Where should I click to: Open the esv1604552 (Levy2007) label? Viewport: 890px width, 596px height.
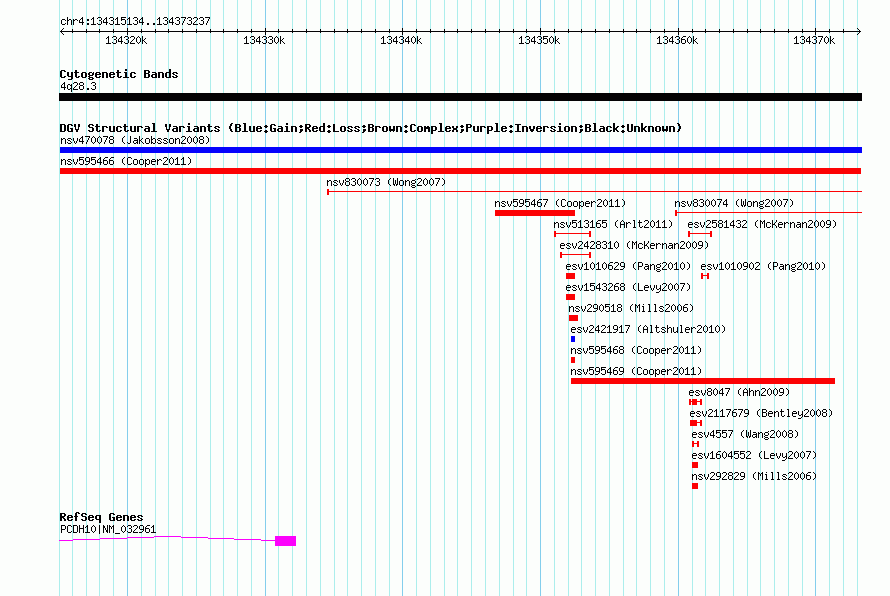pos(754,455)
